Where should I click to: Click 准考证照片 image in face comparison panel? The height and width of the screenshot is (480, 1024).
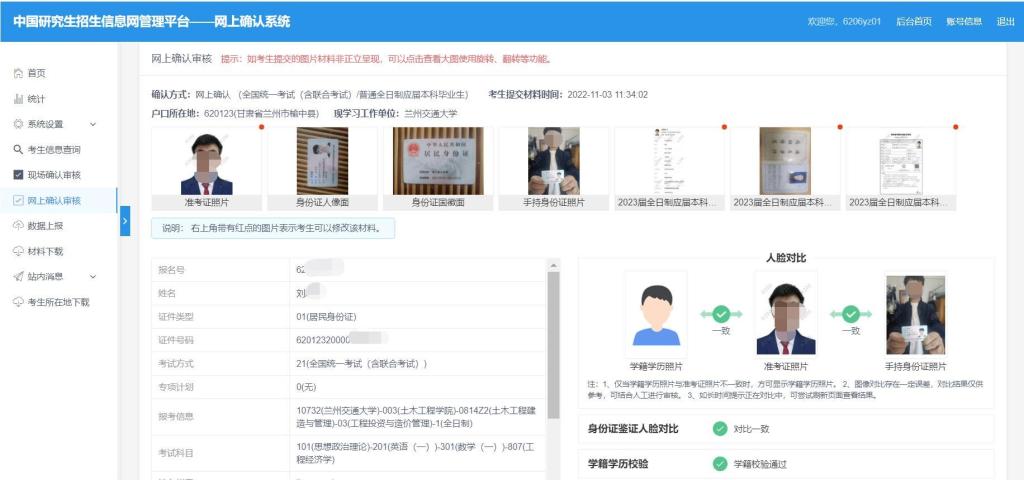[786, 315]
